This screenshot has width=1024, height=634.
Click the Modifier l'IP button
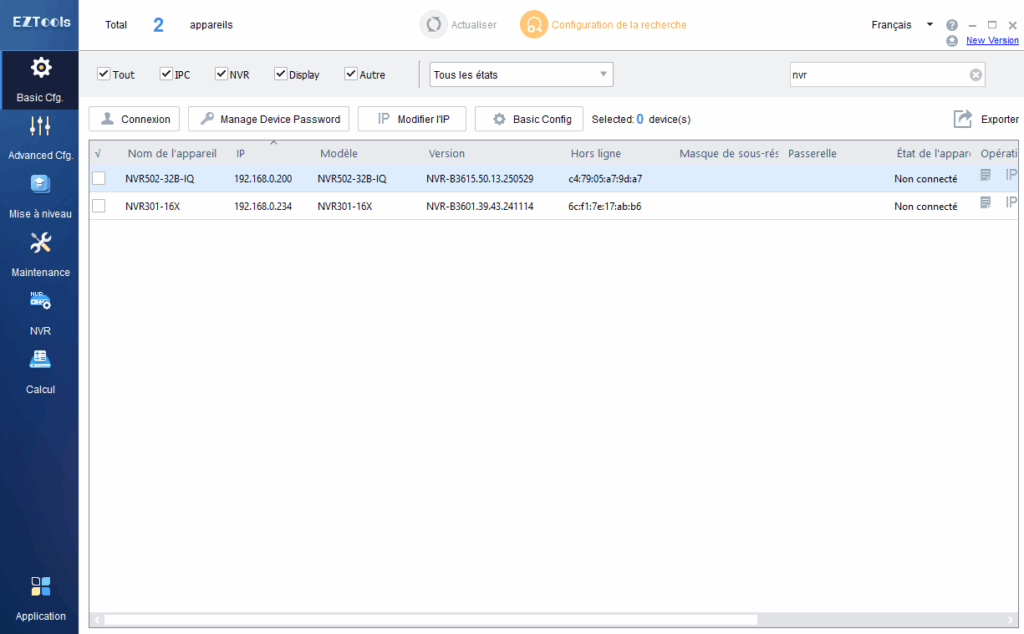412,119
